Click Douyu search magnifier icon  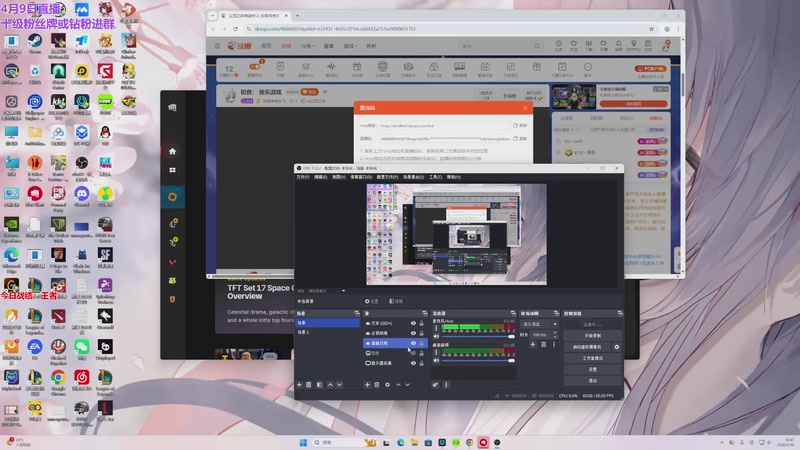536,46
